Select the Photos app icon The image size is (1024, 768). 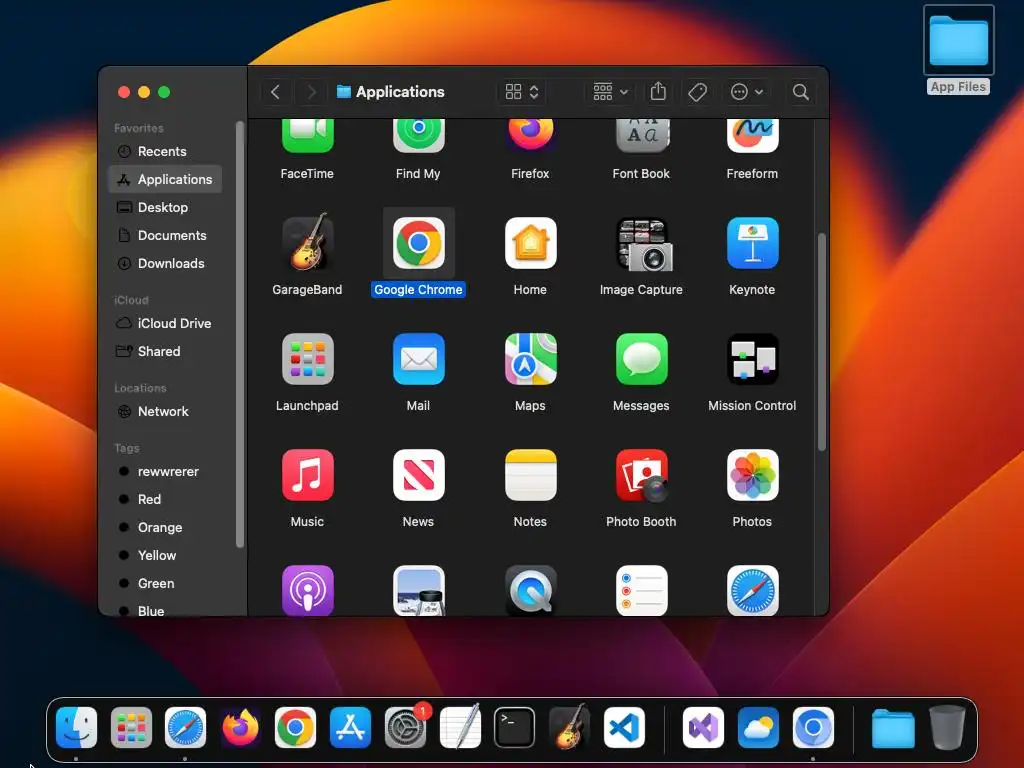click(x=752, y=475)
